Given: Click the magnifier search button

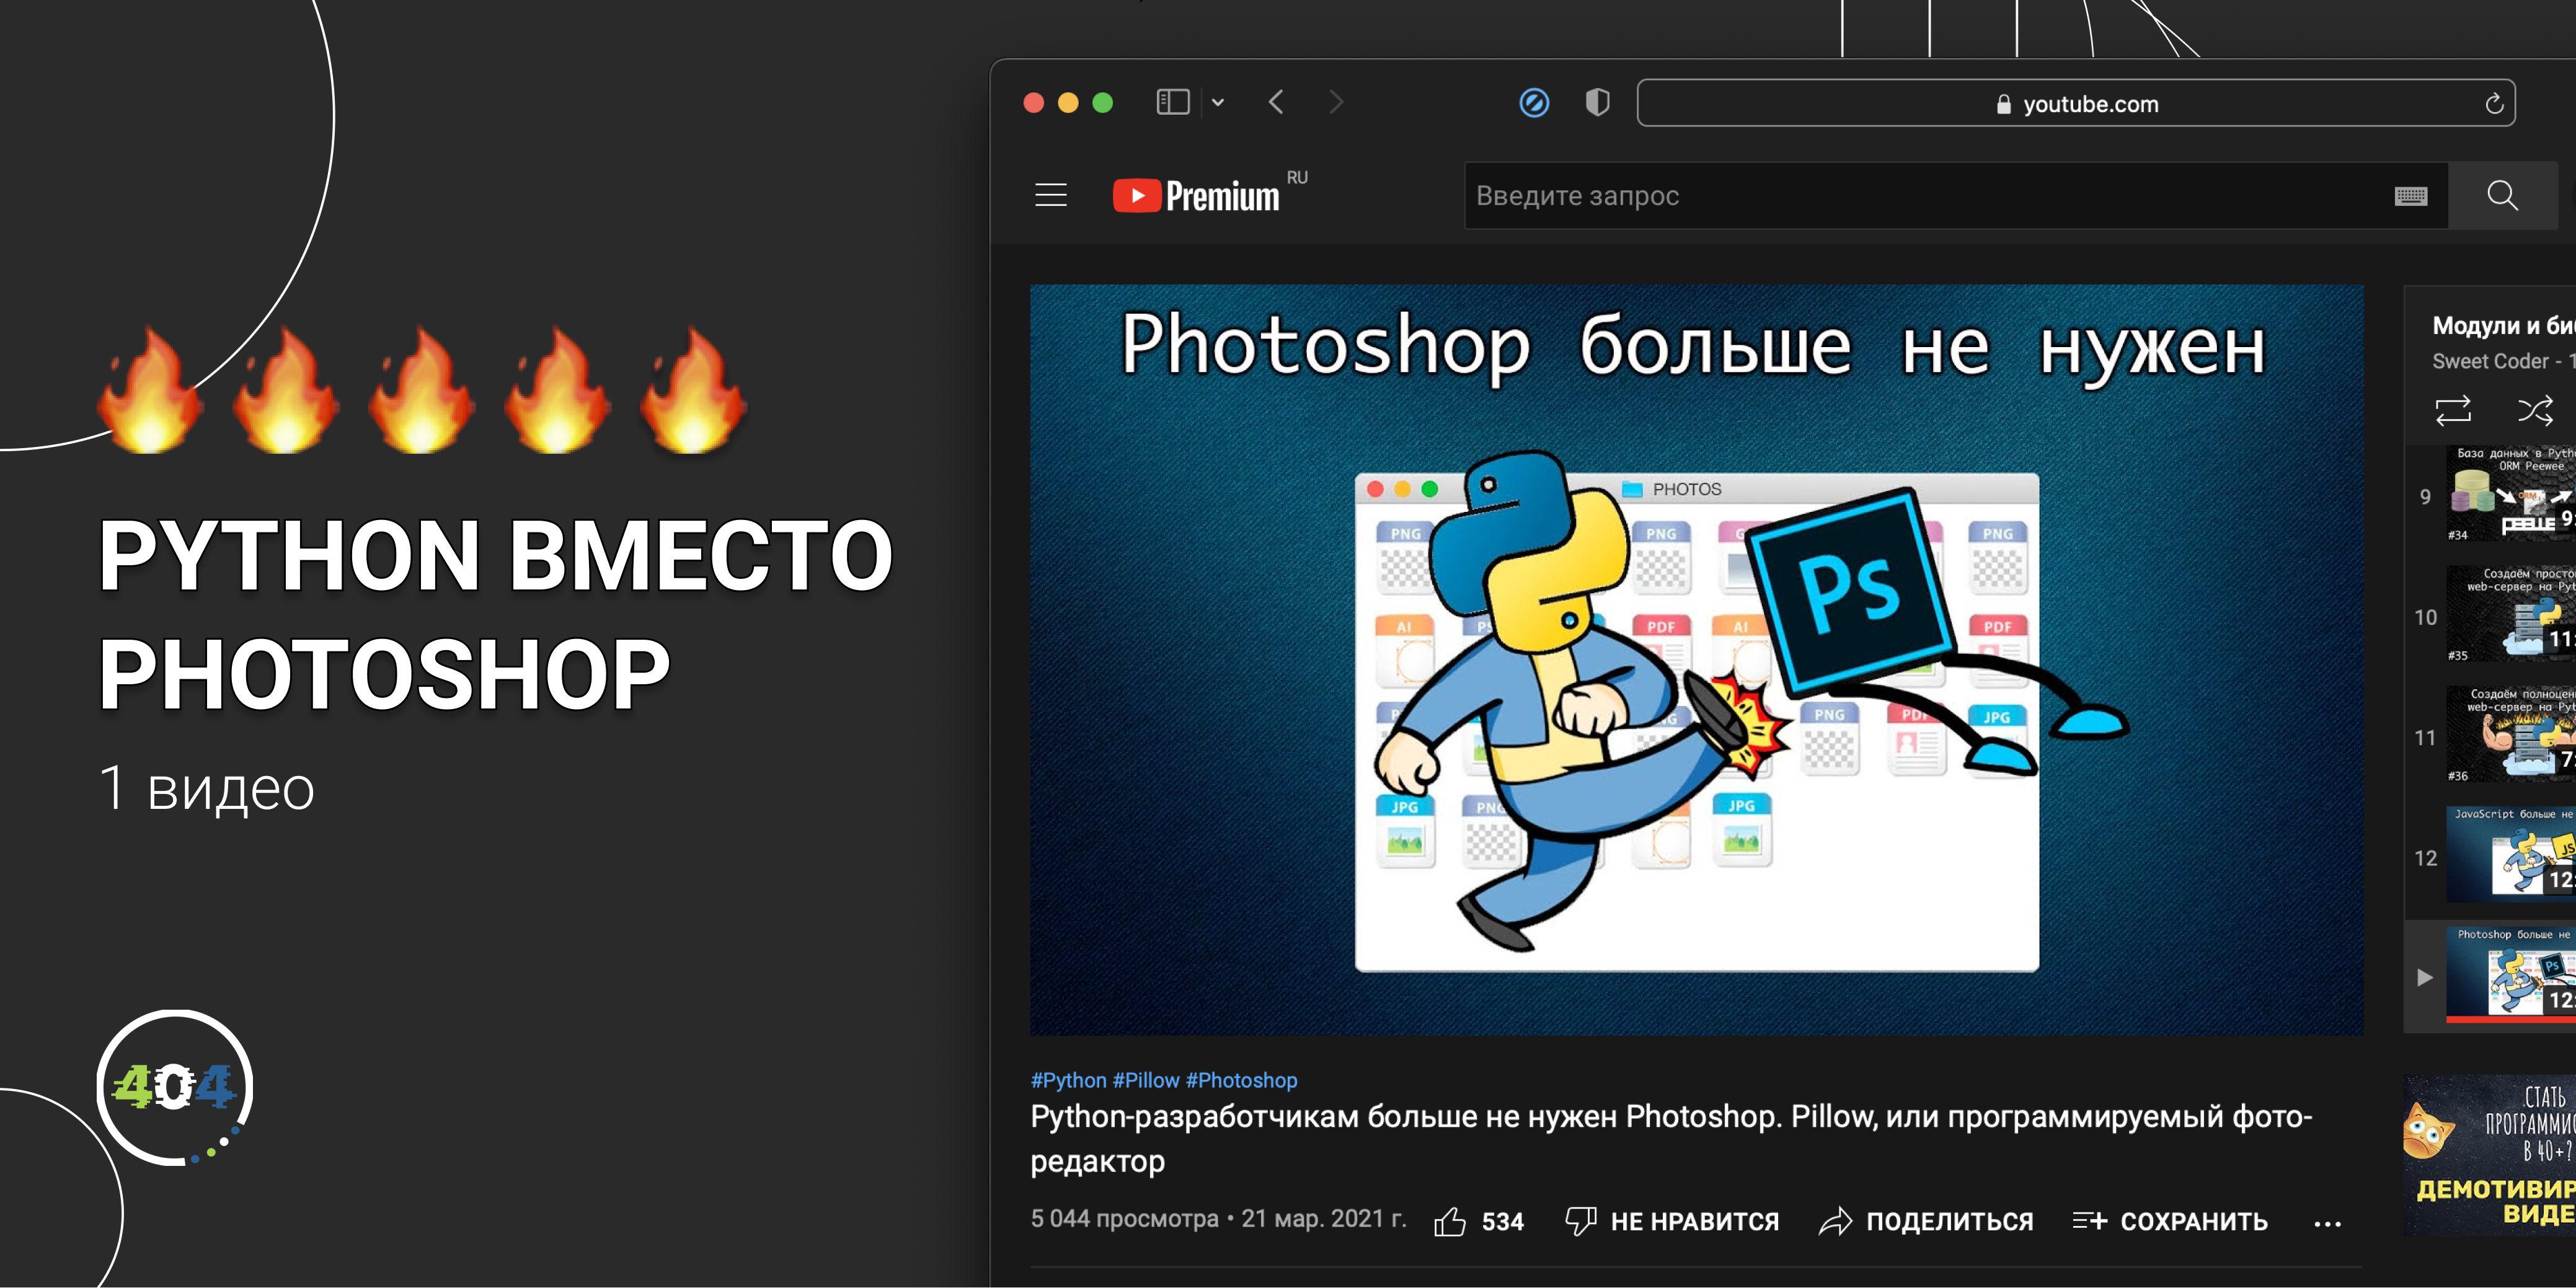Looking at the screenshot, I should 2502,195.
